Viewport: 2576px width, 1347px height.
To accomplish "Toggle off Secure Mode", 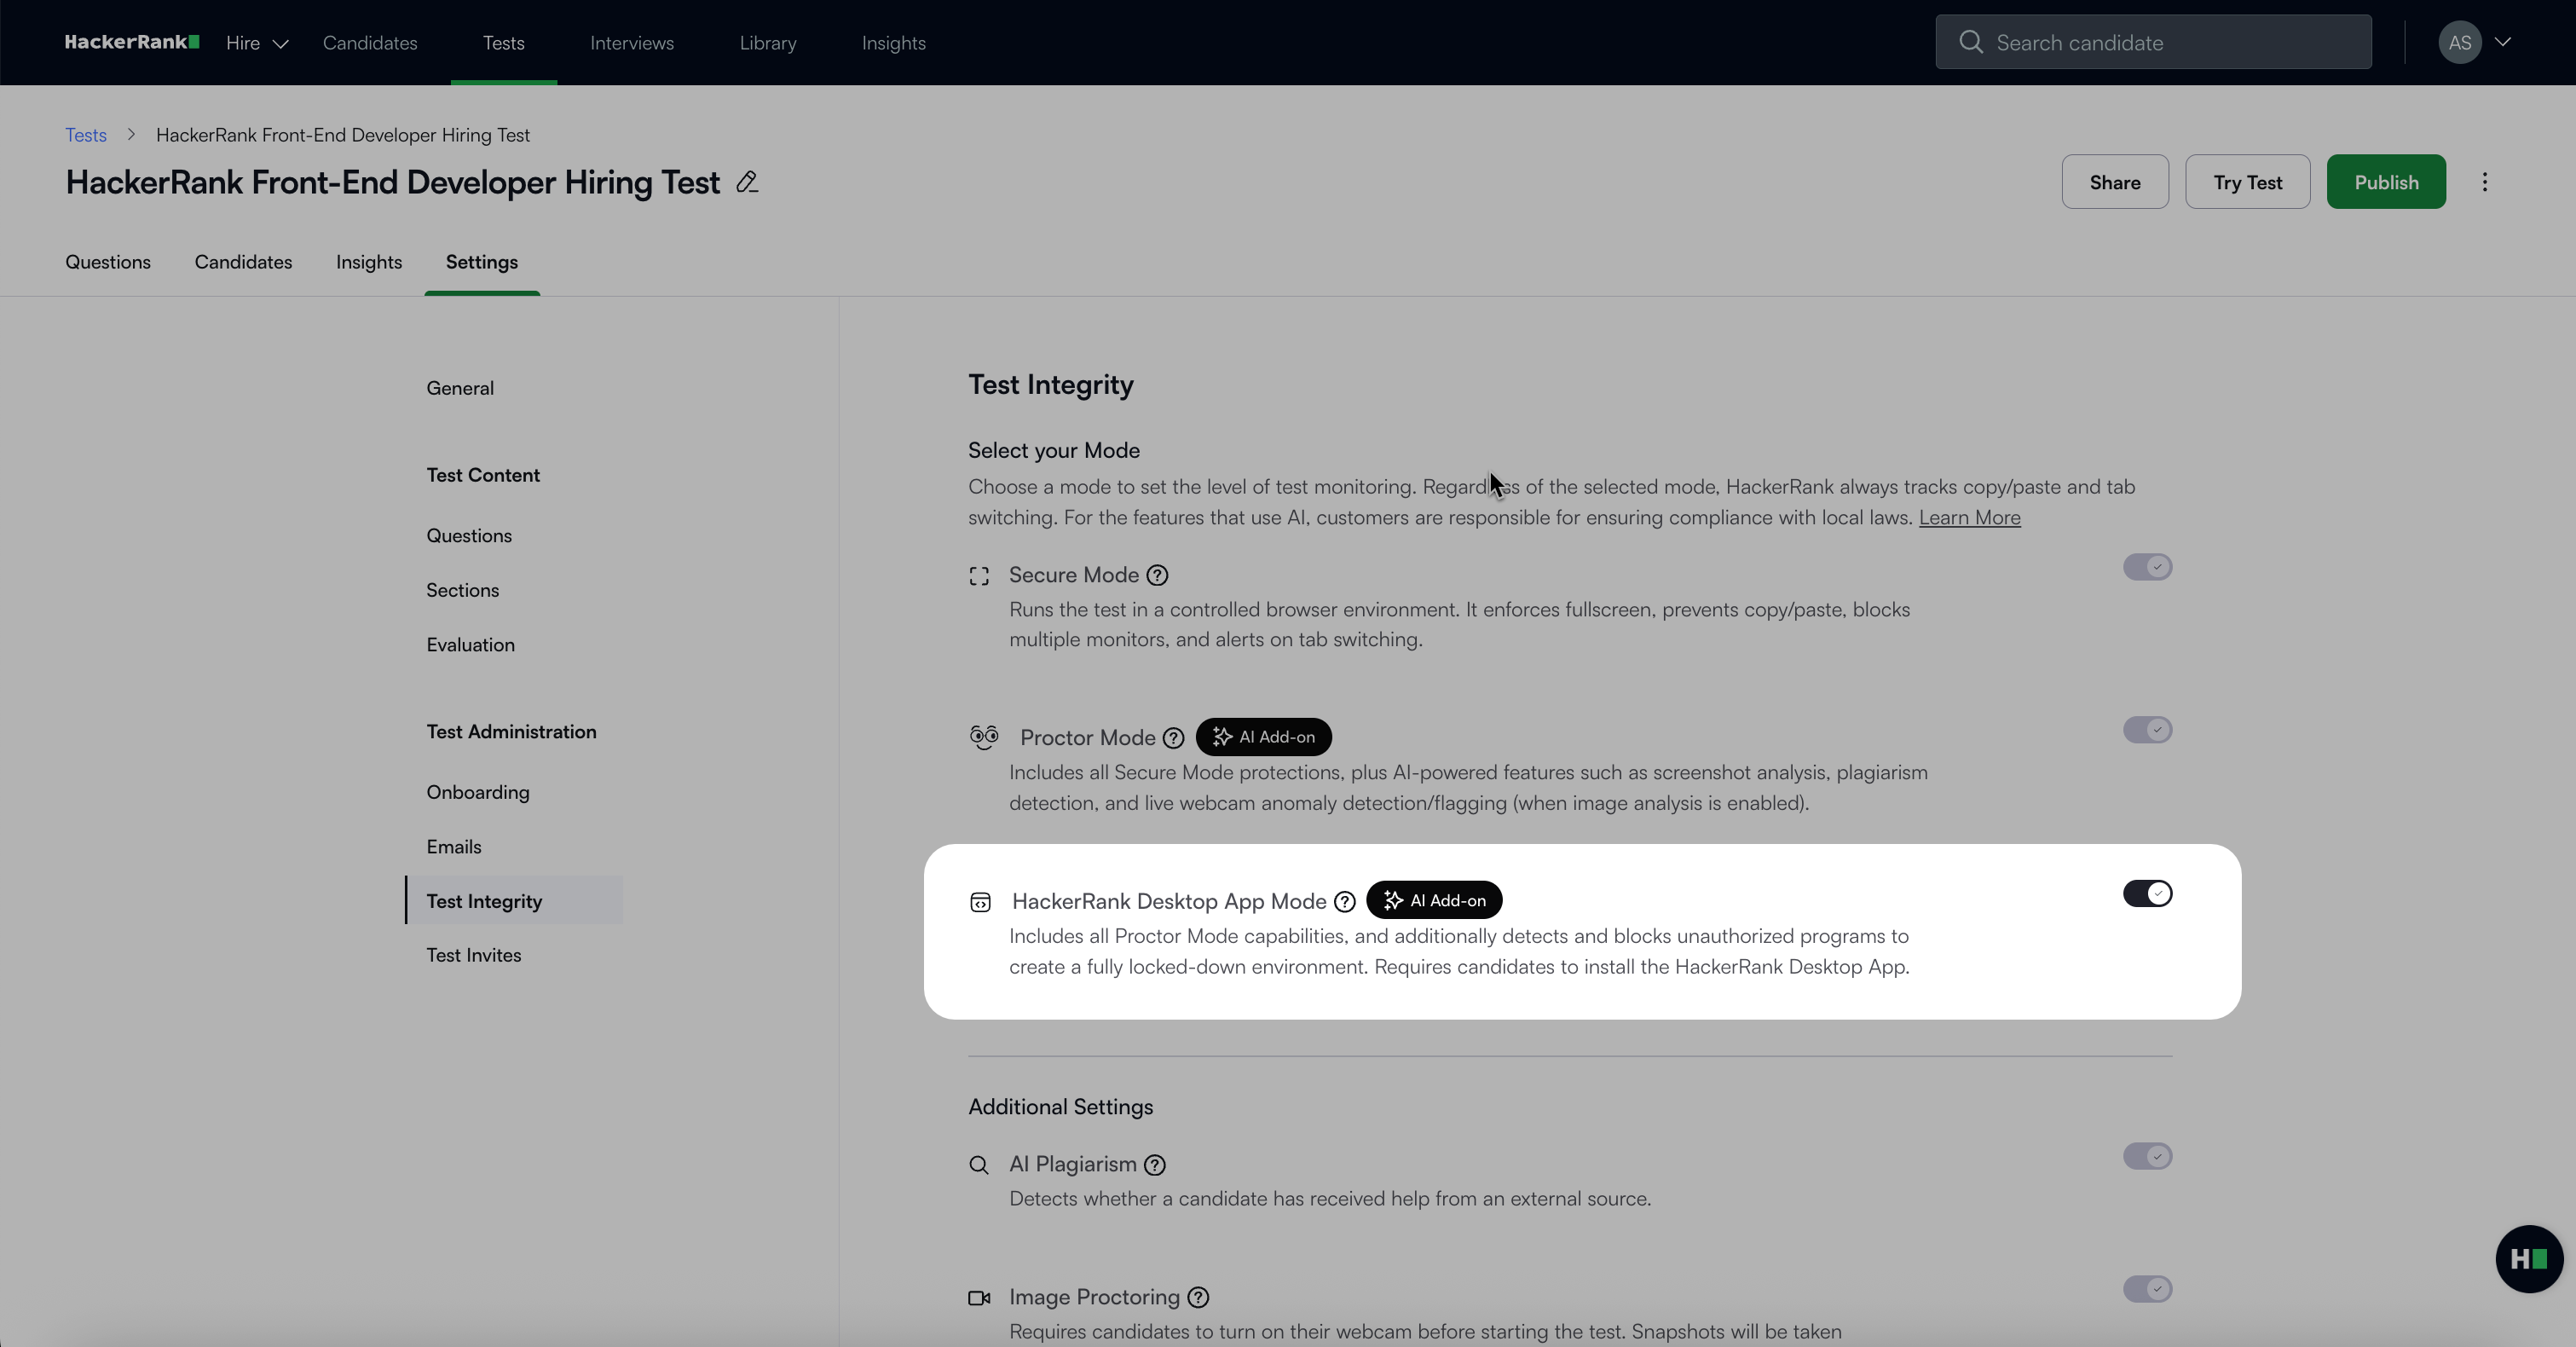I will 2147,567.
